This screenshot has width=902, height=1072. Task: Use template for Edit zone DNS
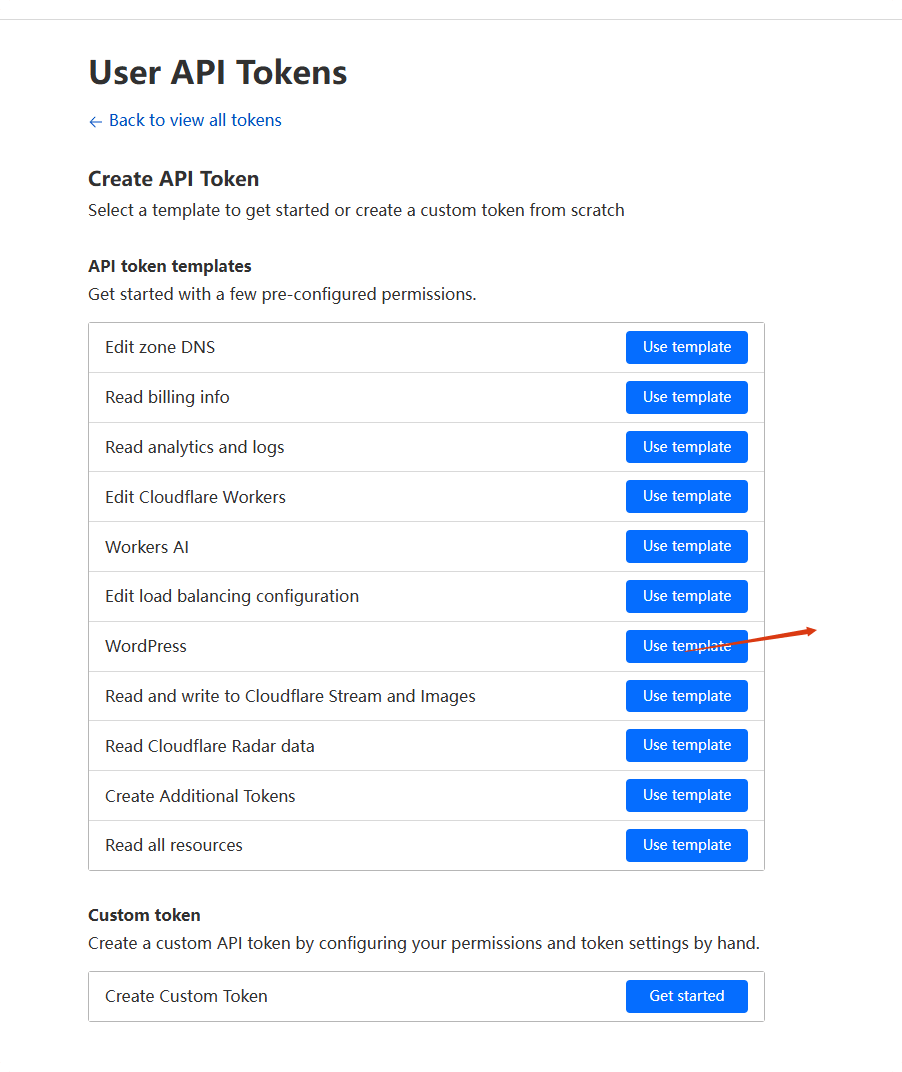[687, 347]
